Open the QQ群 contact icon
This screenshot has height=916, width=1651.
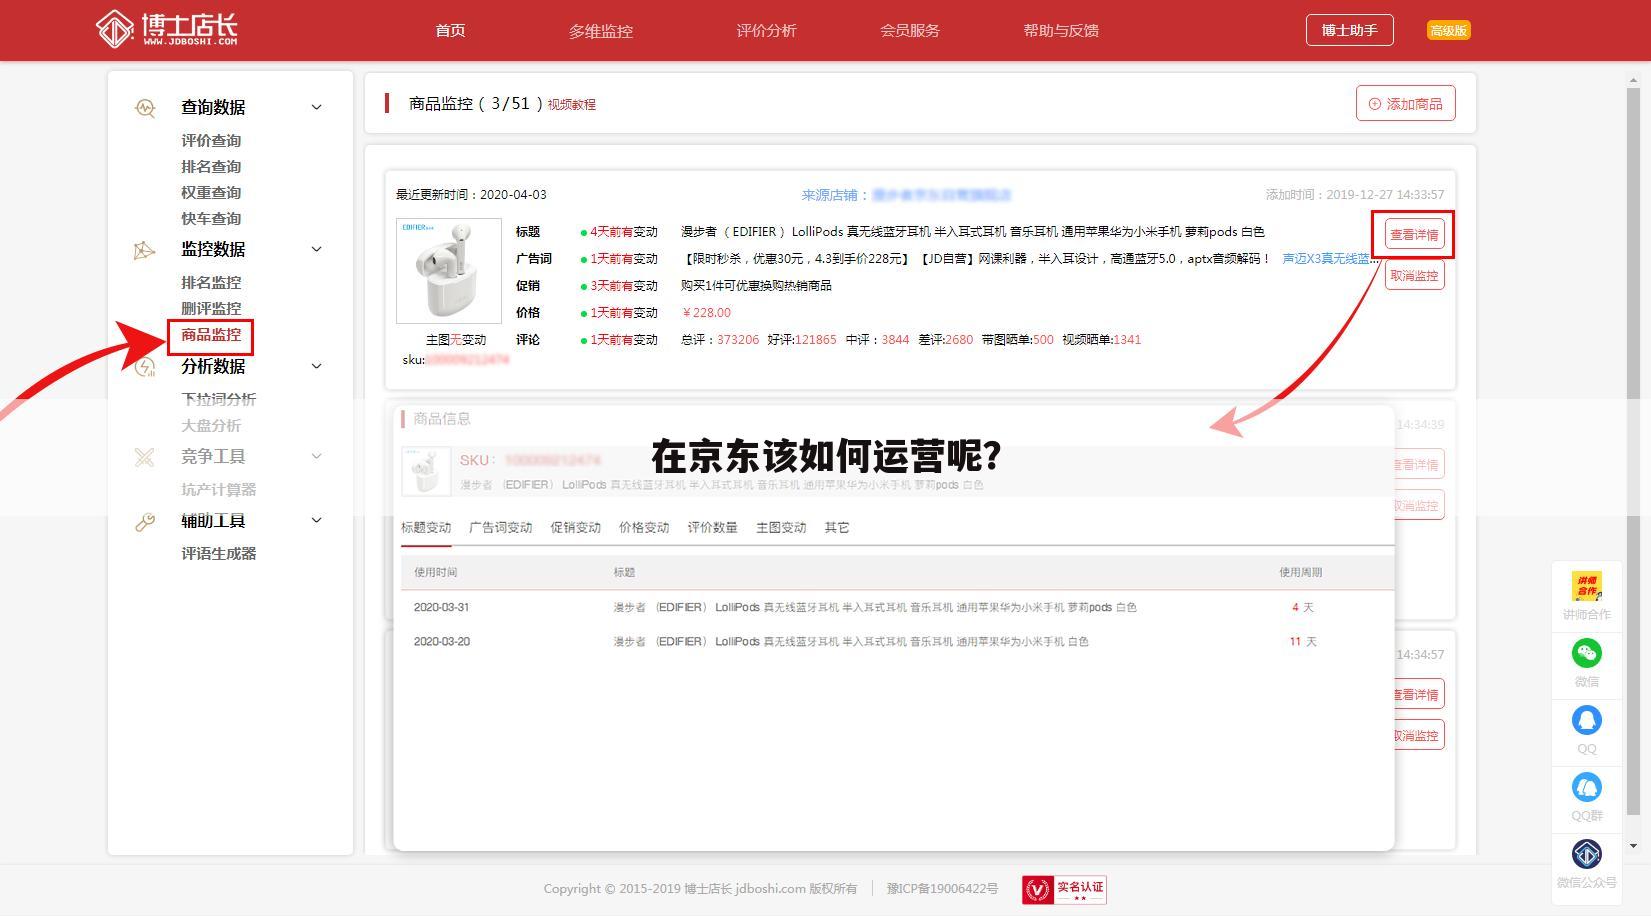pos(1587,787)
